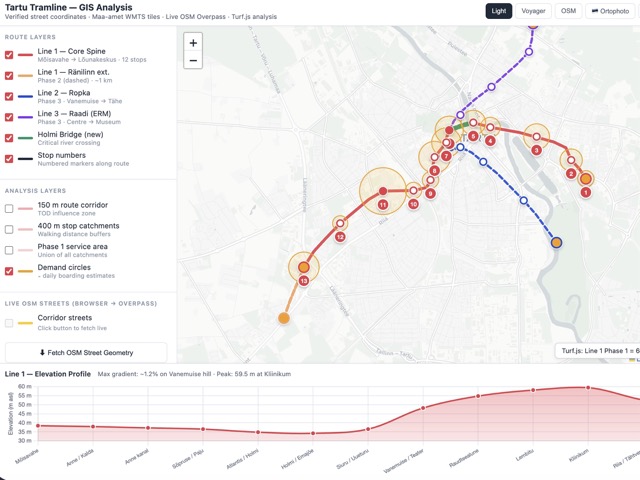This screenshot has height=480, width=640.
Task: Select stop marker number 10
Action: point(413,204)
